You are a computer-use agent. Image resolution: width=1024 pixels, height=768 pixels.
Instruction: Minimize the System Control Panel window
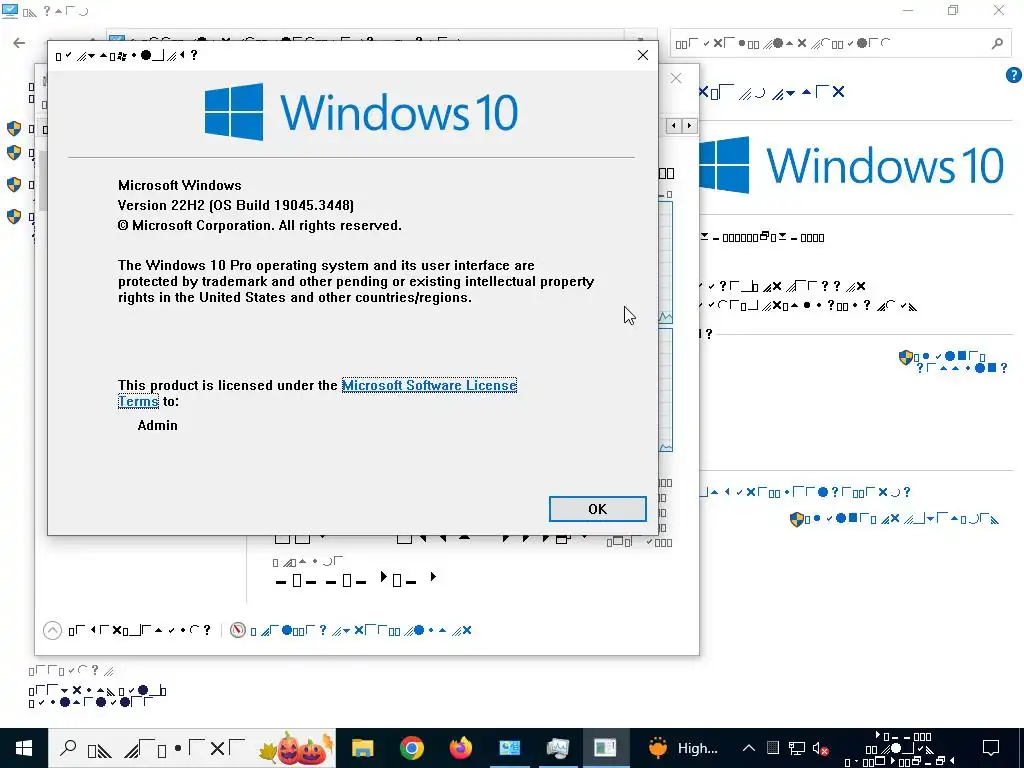[908, 10]
